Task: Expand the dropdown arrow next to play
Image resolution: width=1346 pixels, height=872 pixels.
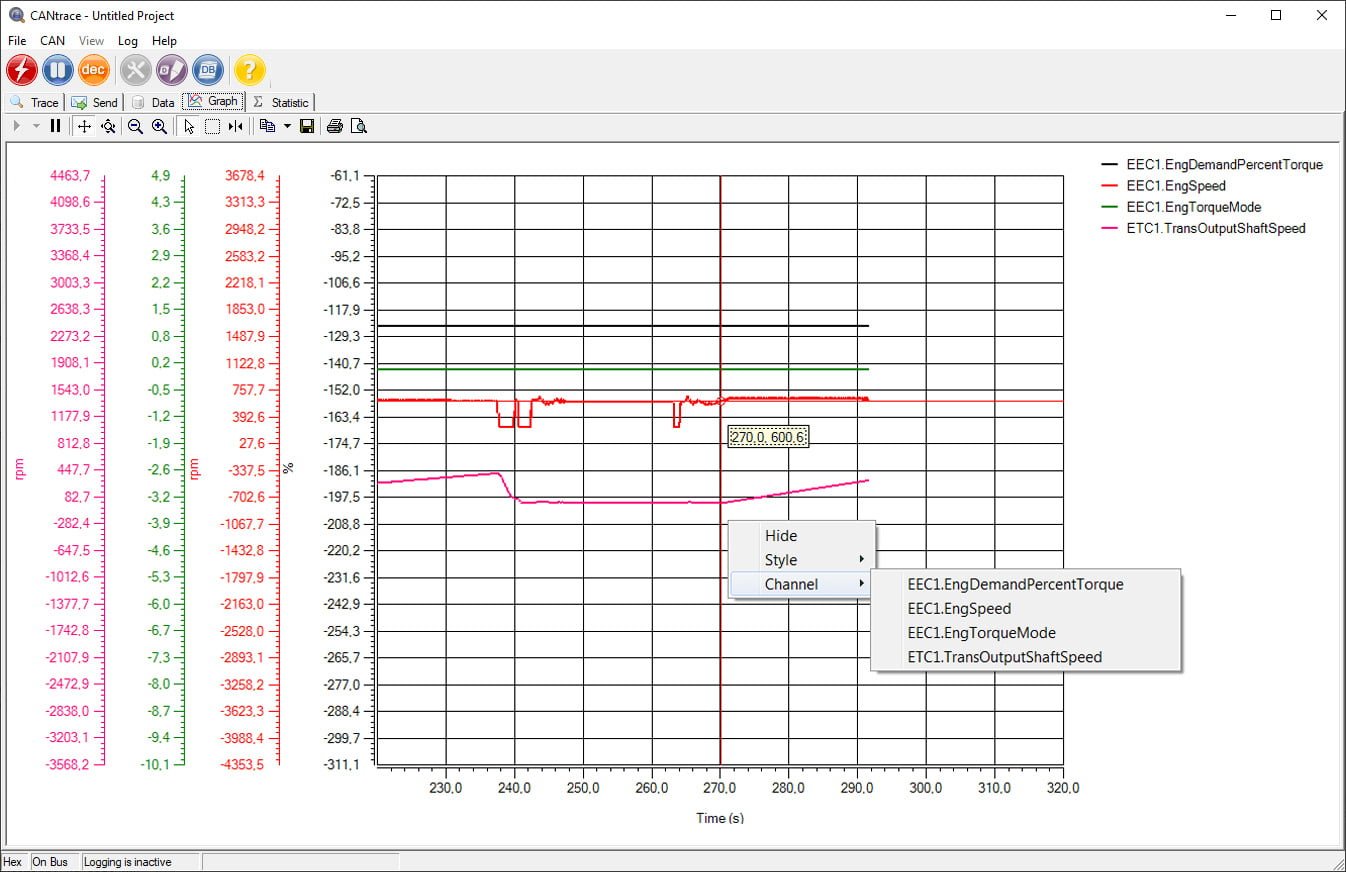Action: (36, 126)
